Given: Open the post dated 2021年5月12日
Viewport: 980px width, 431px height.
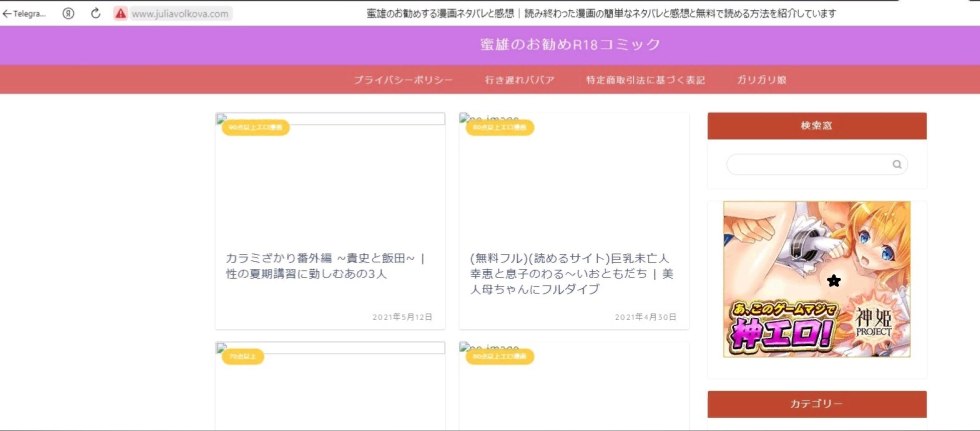Looking at the screenshot, I should 325,264.
